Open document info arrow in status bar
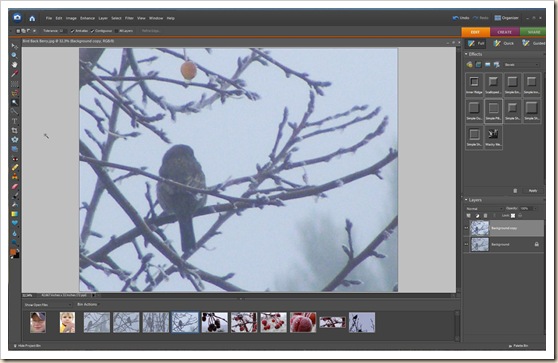 tap(94, 295)
